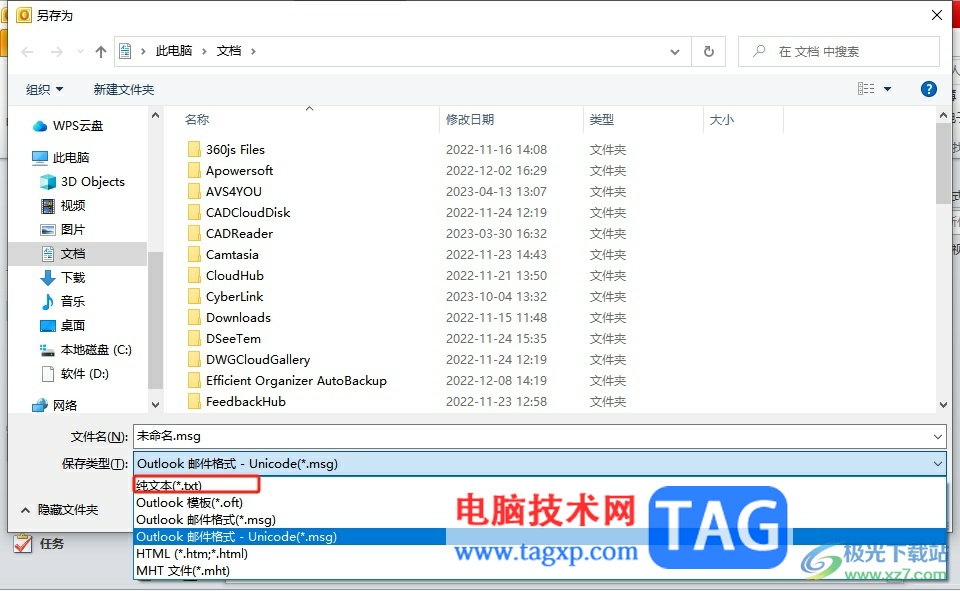
Task: Open file name history dropdown arrow
Action: click(937, 436)
